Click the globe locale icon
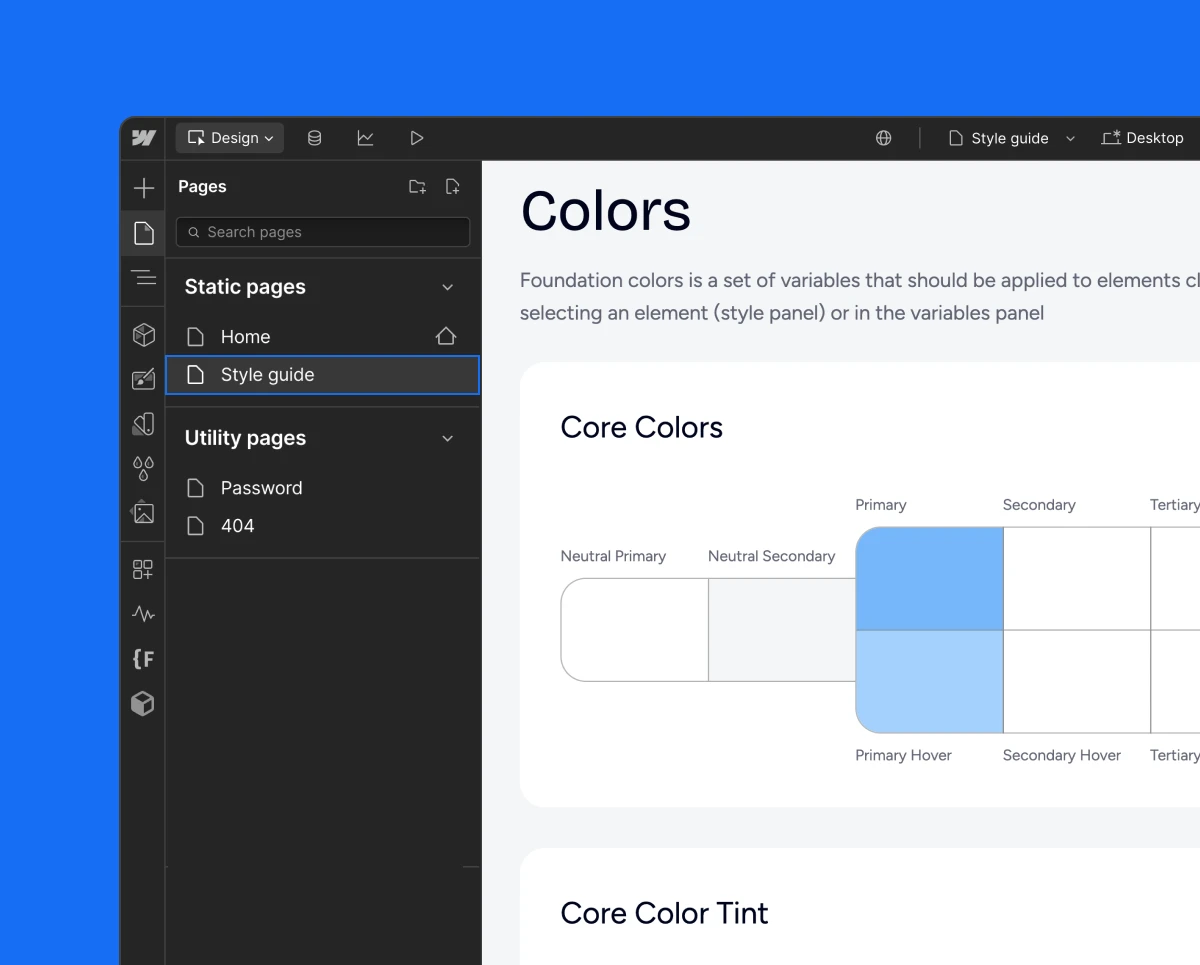This screenshot has height=965, width=1200. (883, 138)
